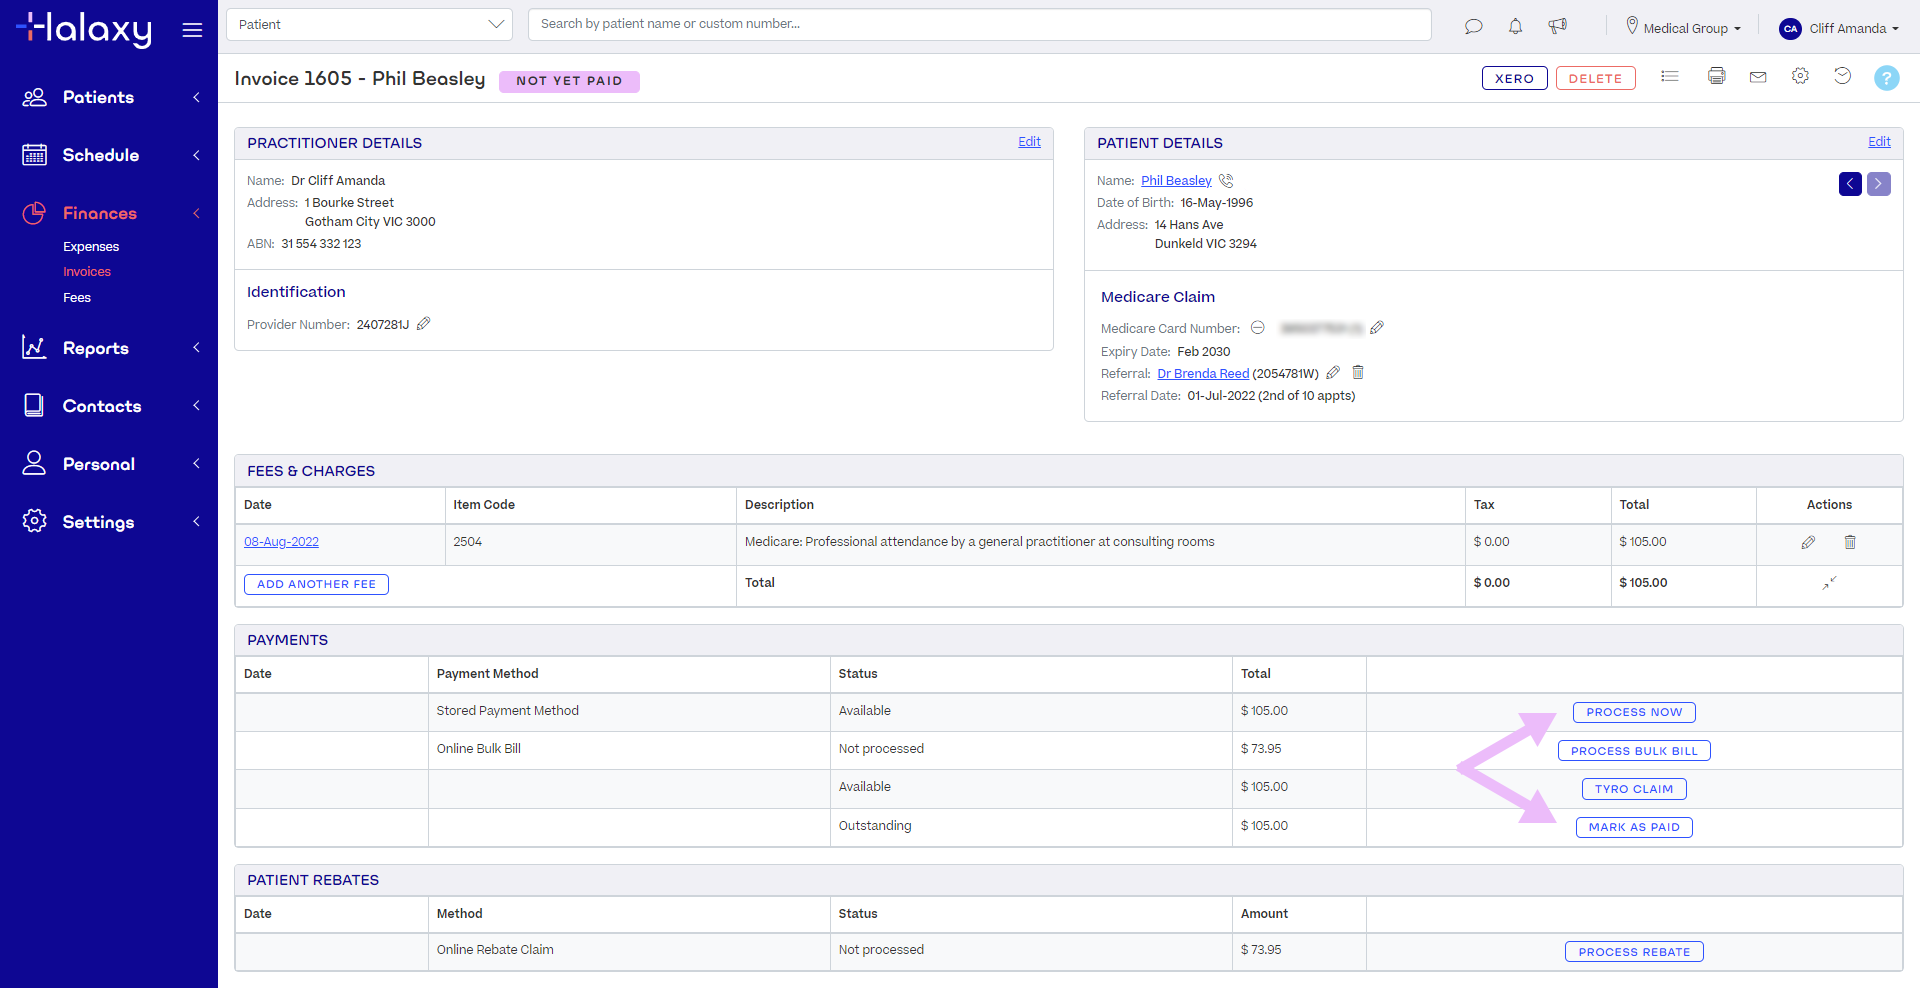Collapse the fees total row arrows icon
1920x988 pixels.
point(1829,583)
